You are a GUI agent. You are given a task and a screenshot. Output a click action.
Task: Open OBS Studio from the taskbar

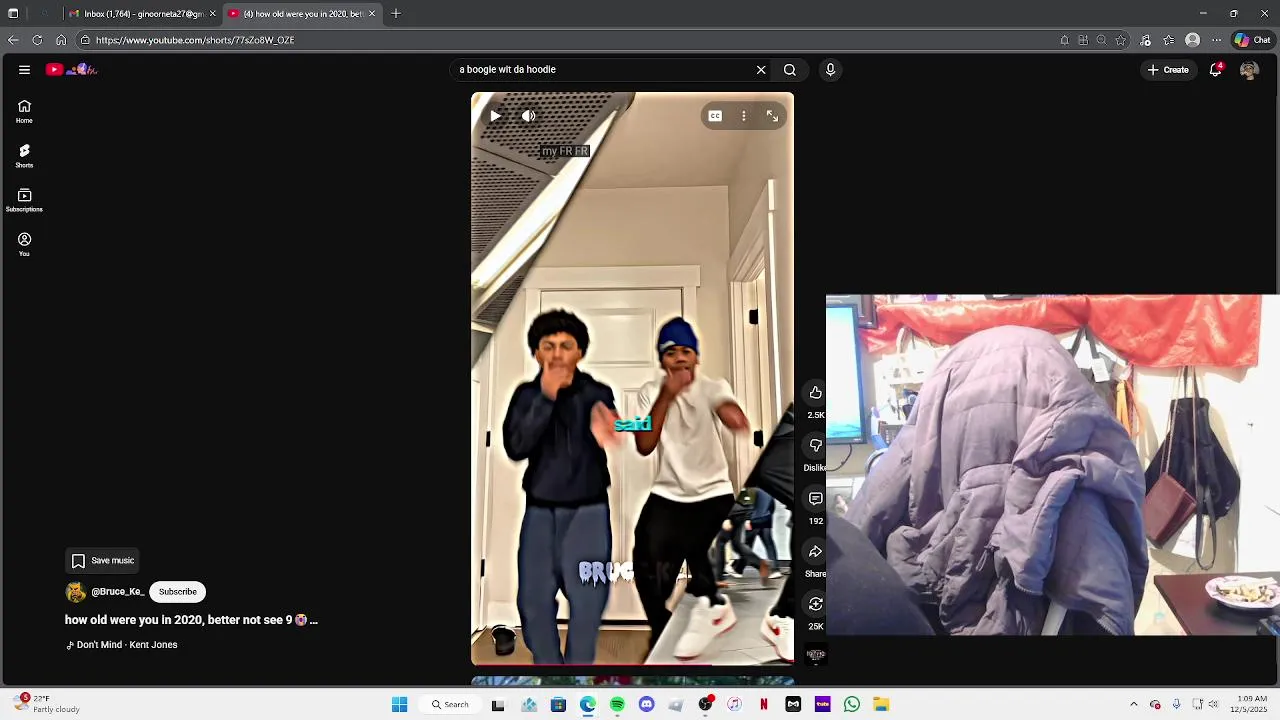[705, 705]
